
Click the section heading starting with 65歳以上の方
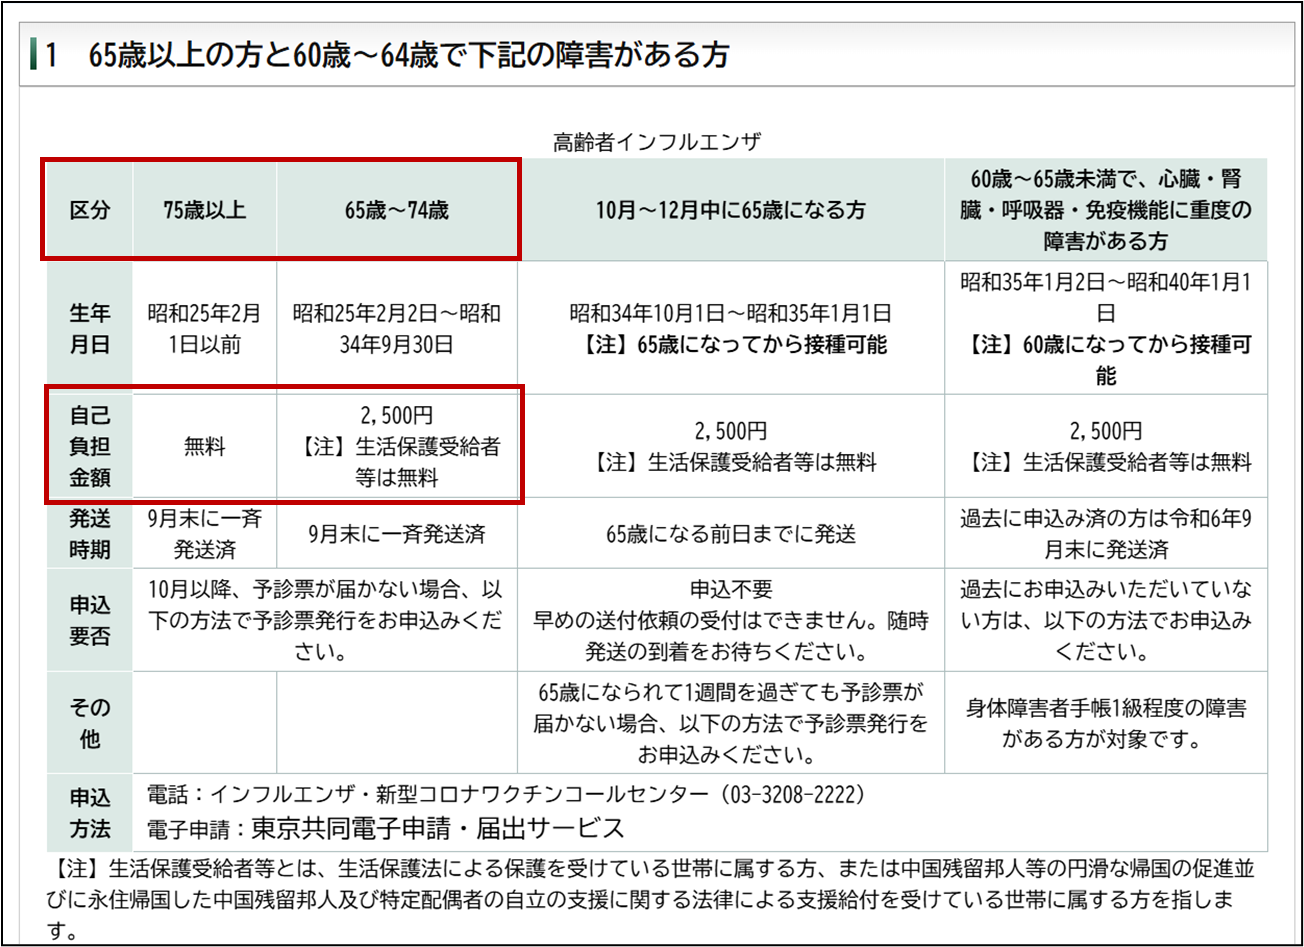408,55
